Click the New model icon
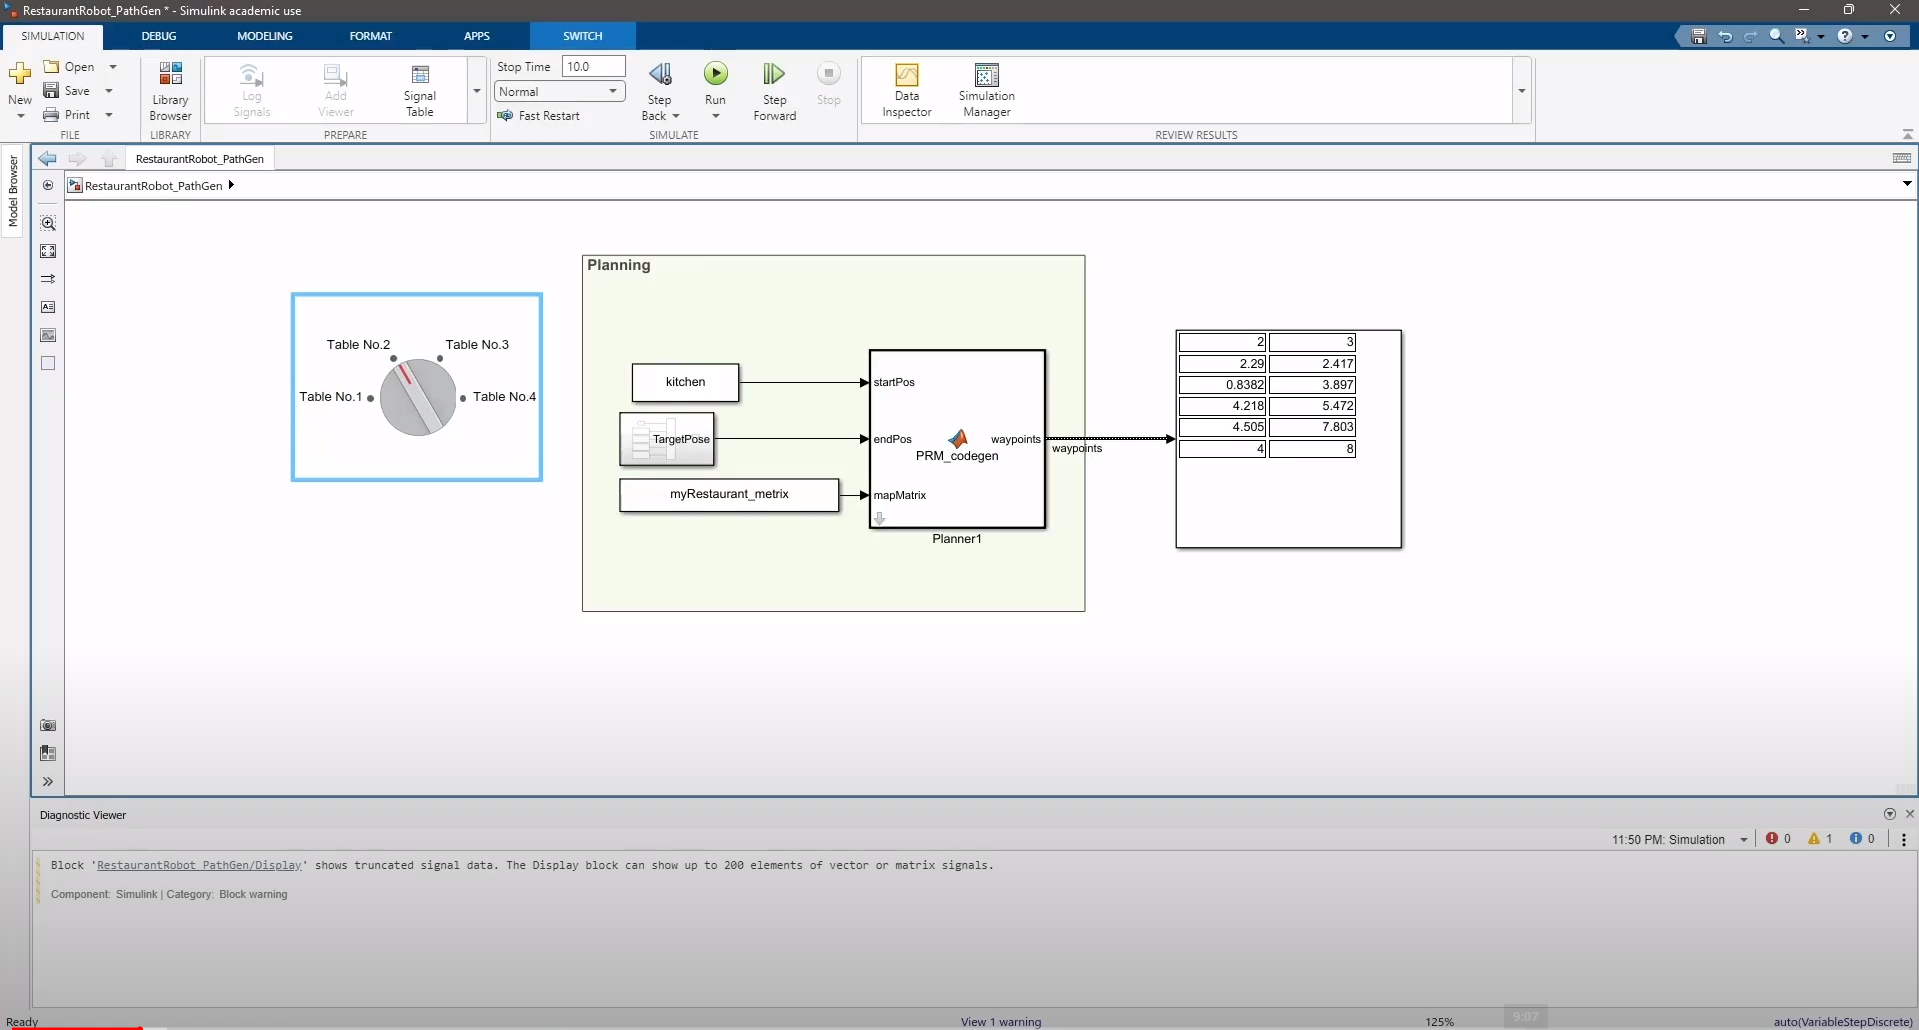1919x1030 pixels. 19,75
